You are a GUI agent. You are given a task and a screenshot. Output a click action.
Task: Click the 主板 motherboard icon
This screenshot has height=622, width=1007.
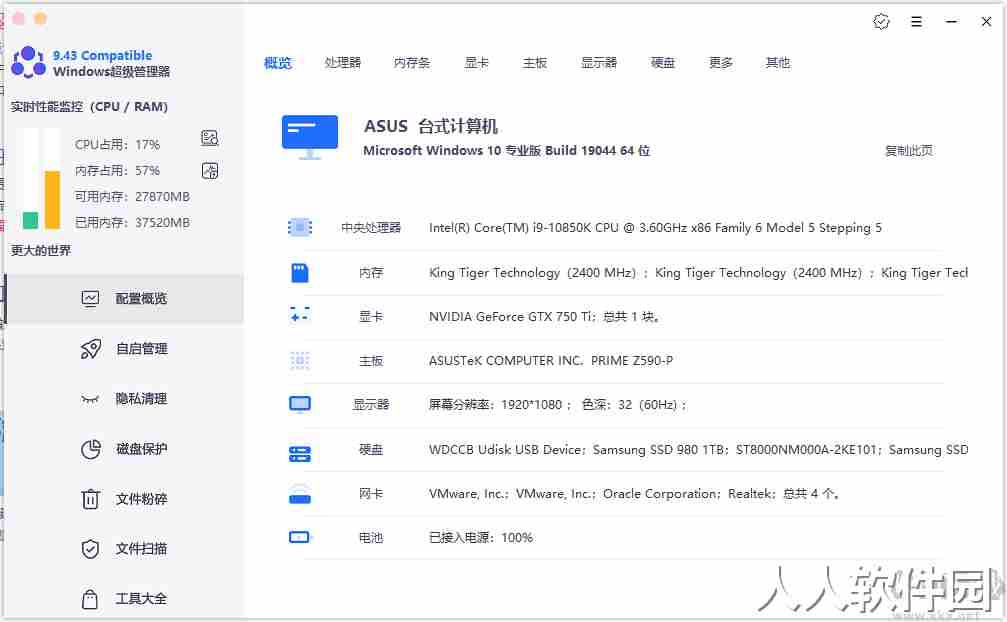pos(300,361)
